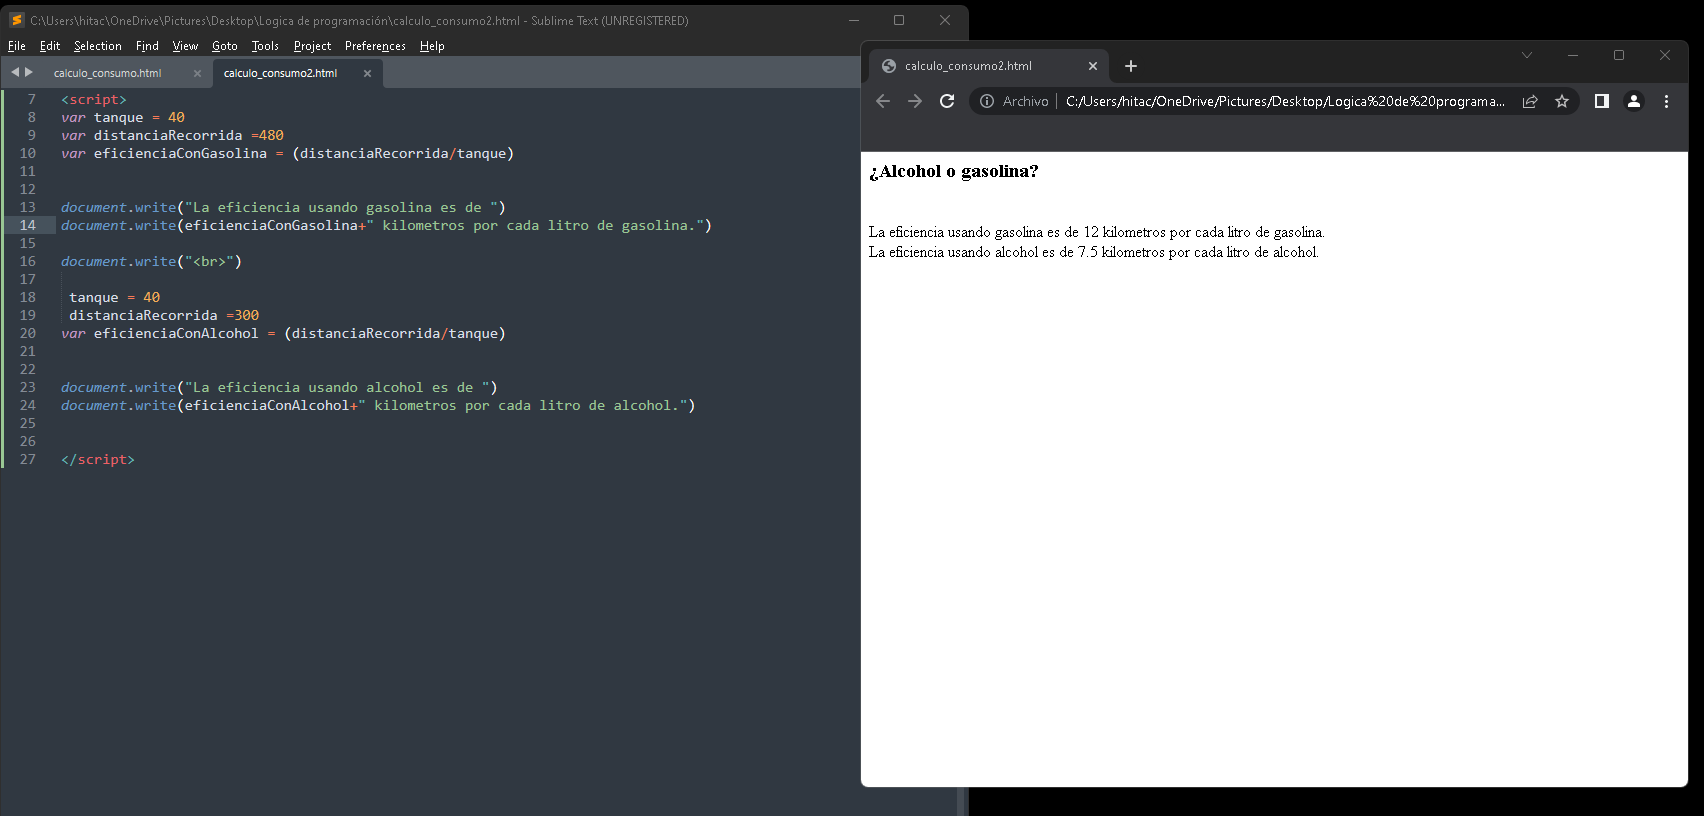Open the Selection menu
1704x816 pixels.
(x=98, y=46)
